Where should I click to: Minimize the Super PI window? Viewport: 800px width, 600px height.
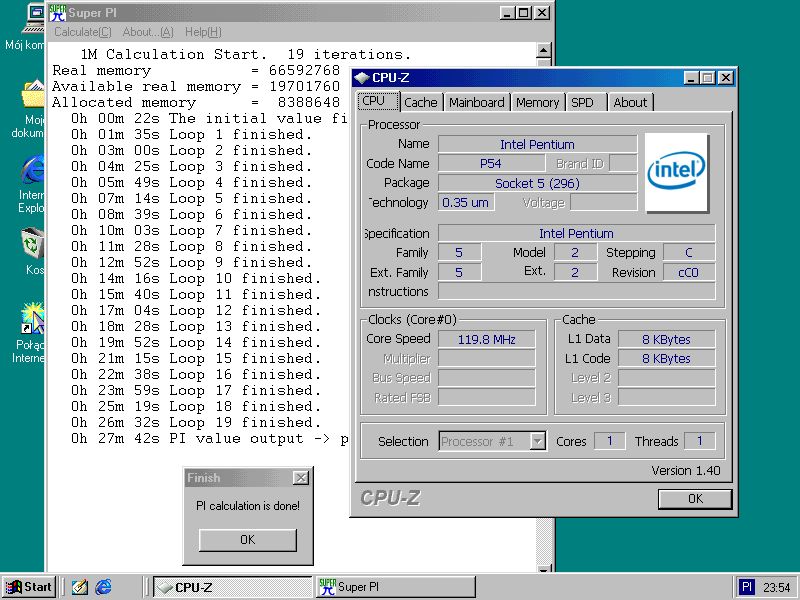507,13
